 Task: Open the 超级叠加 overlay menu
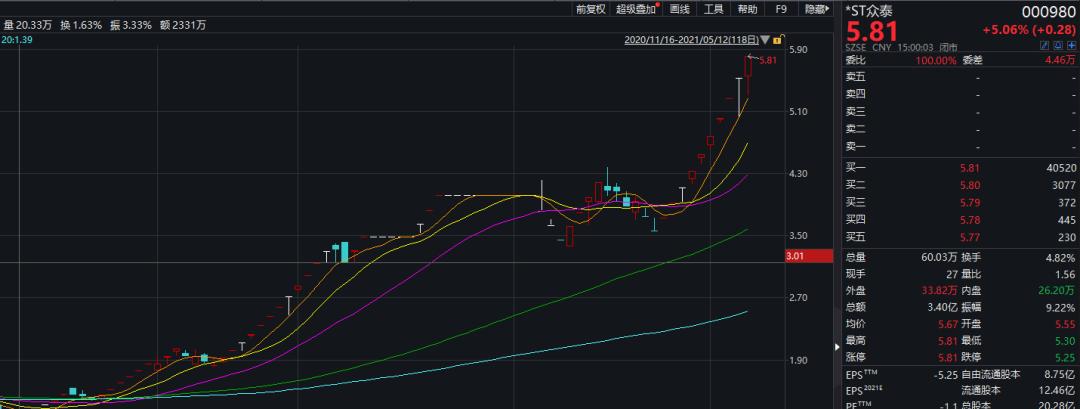(636, 9)
